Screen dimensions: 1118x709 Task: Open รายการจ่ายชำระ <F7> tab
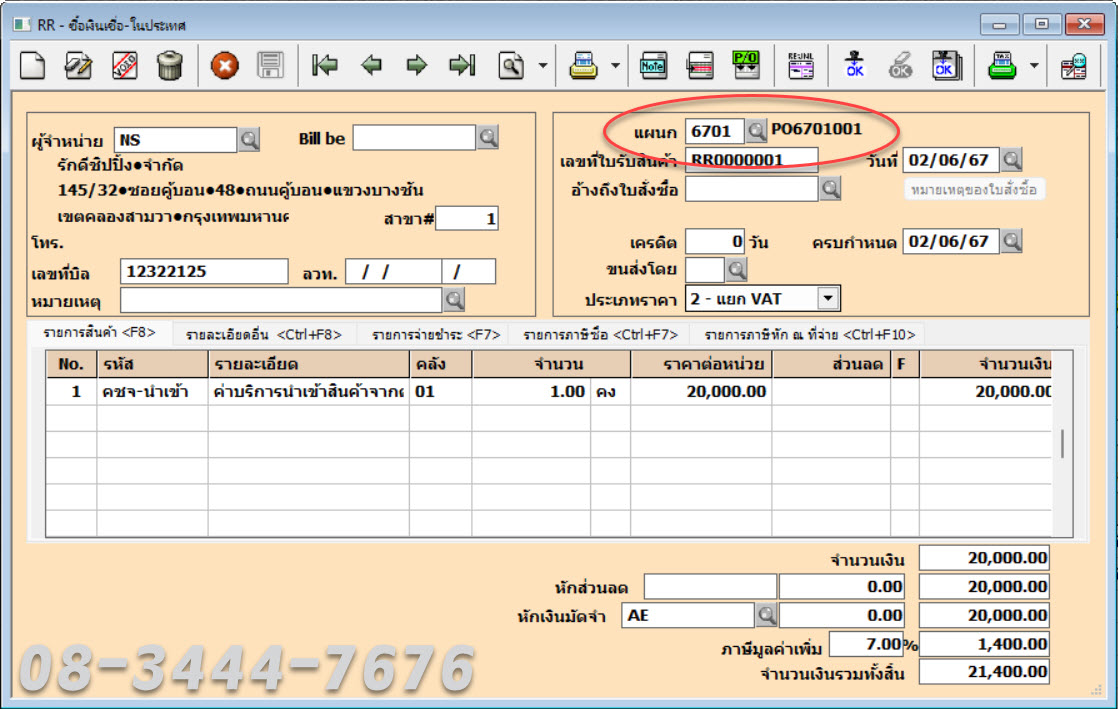click(x=436, y=335)
